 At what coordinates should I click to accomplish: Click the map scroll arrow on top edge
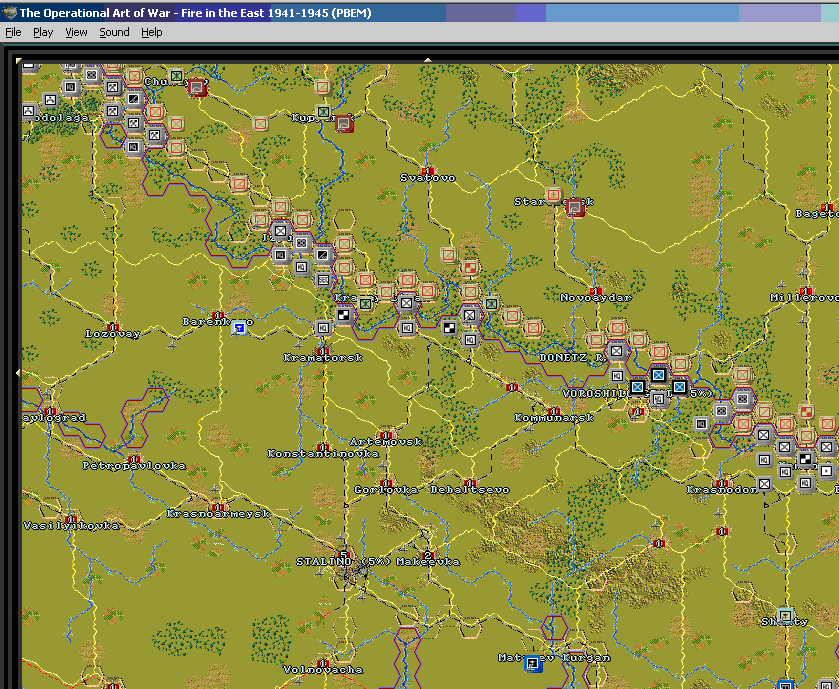427,60
